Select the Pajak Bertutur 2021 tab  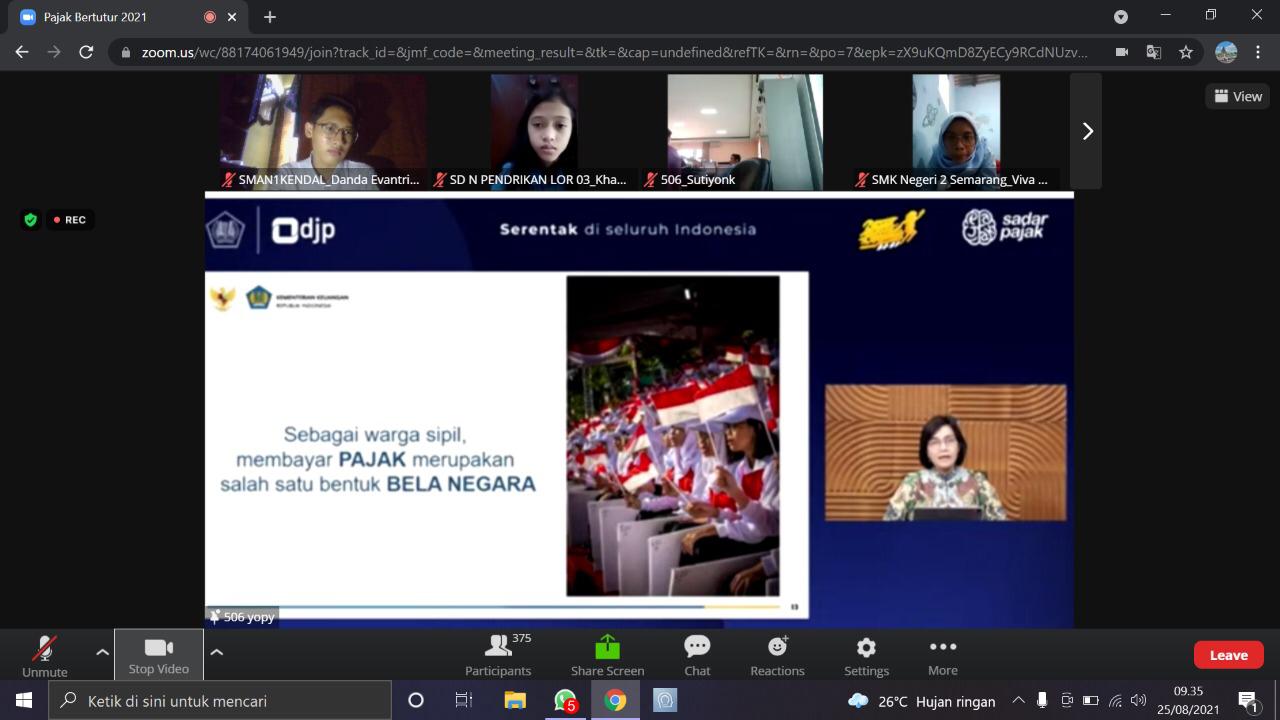click(110, 17)
